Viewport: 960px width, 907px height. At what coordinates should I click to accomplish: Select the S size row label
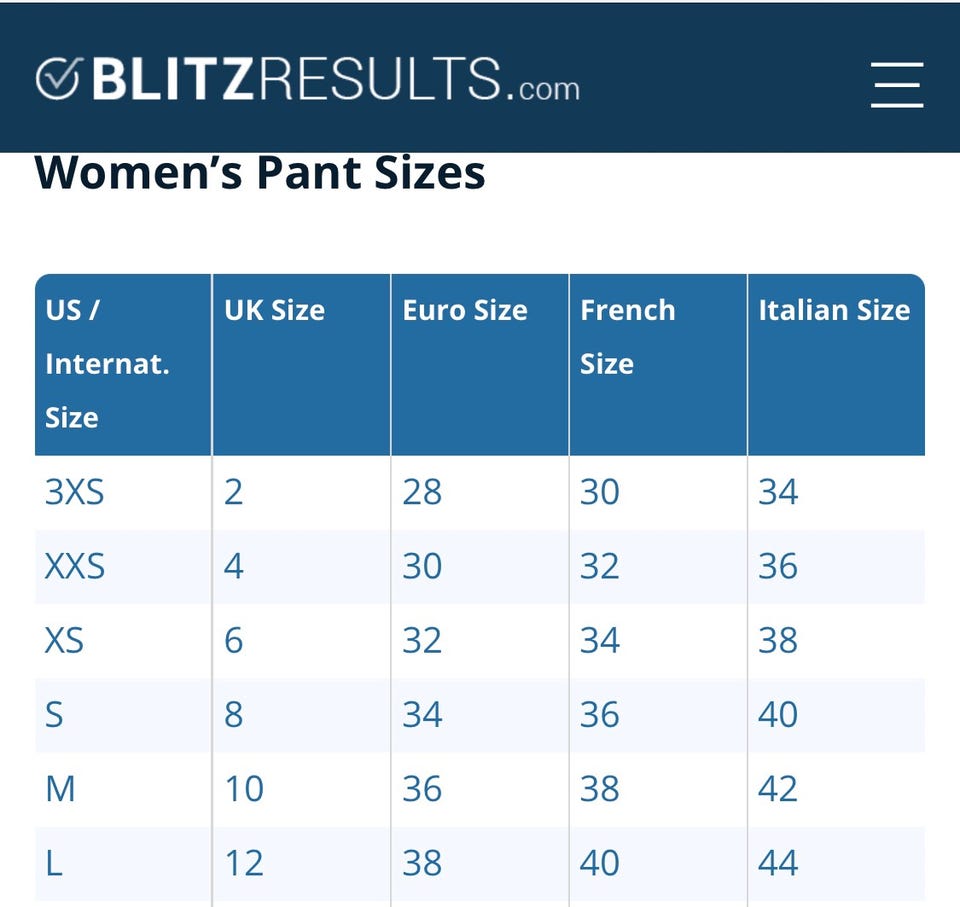54,714
